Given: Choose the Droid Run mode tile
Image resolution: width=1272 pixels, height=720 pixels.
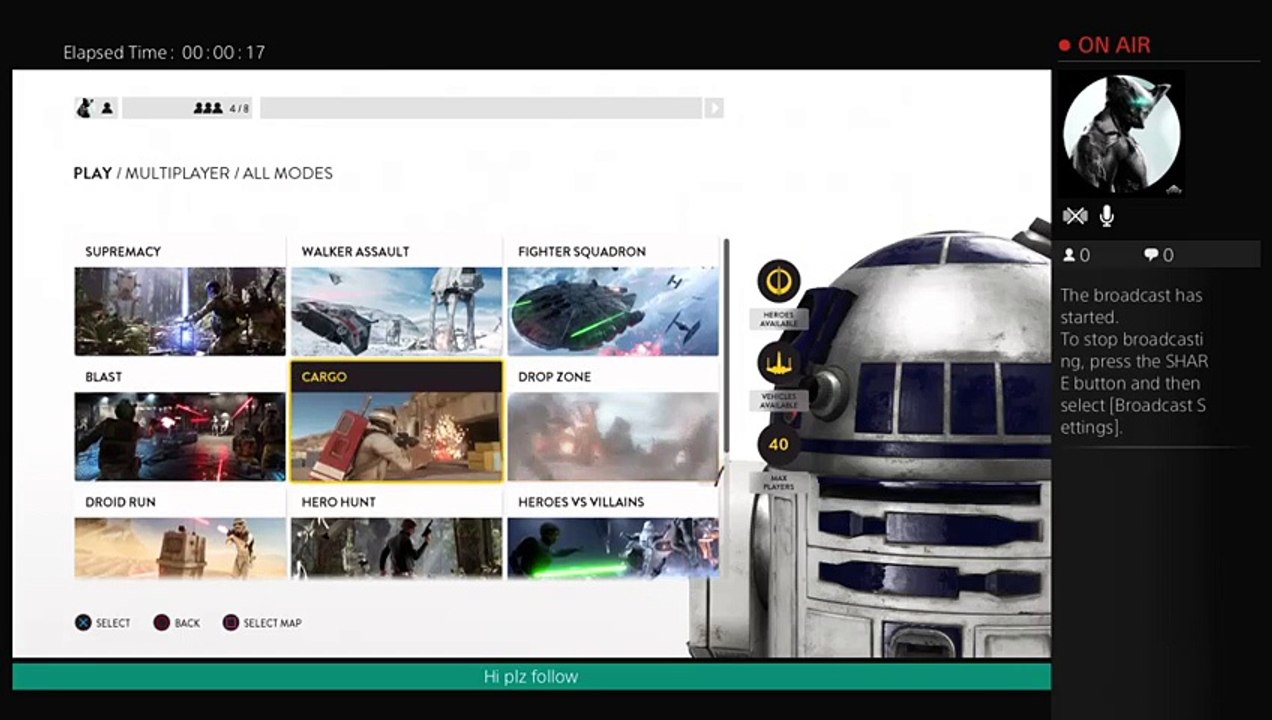Looking at the screenshot, I should pos(180,534).
